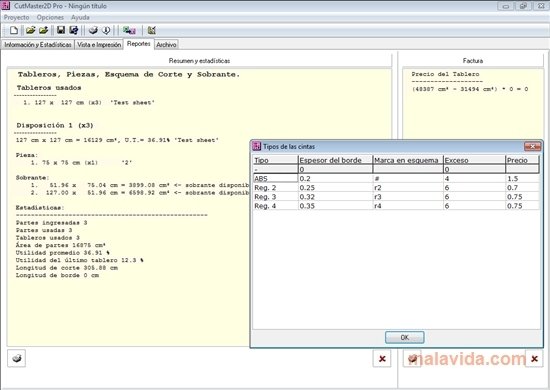Click the 0.25 edge thickness cell
Image resolution: width=550 pixels, height=390 pixels.
coord(335,188)
